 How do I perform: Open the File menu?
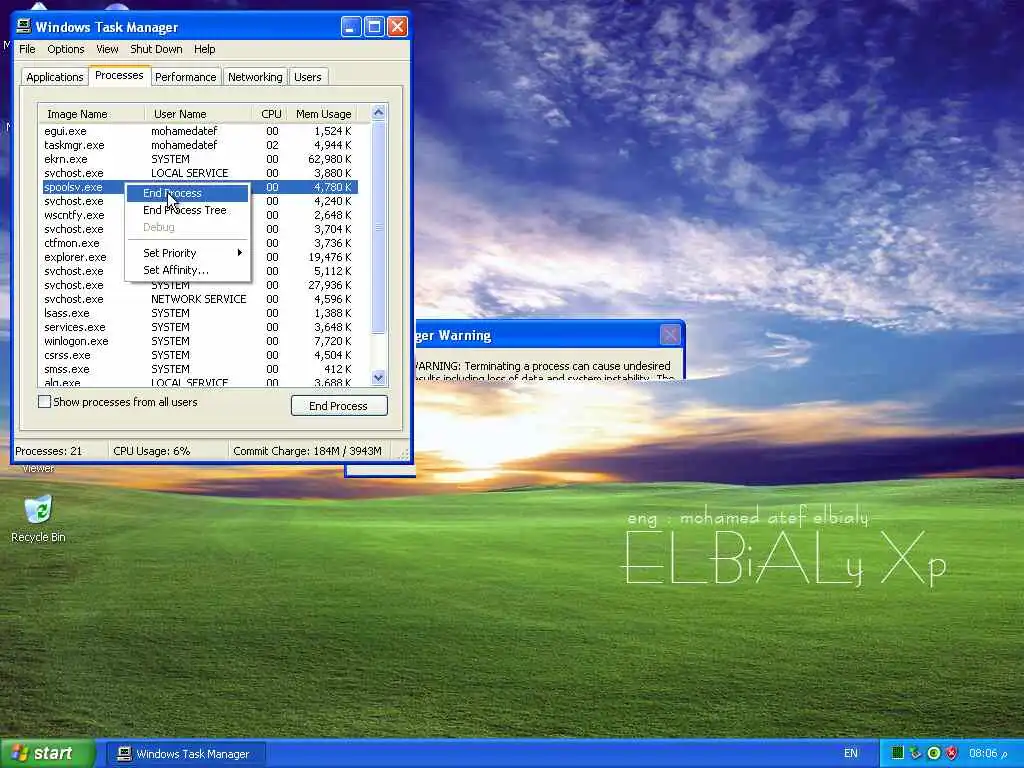(27, 49)
